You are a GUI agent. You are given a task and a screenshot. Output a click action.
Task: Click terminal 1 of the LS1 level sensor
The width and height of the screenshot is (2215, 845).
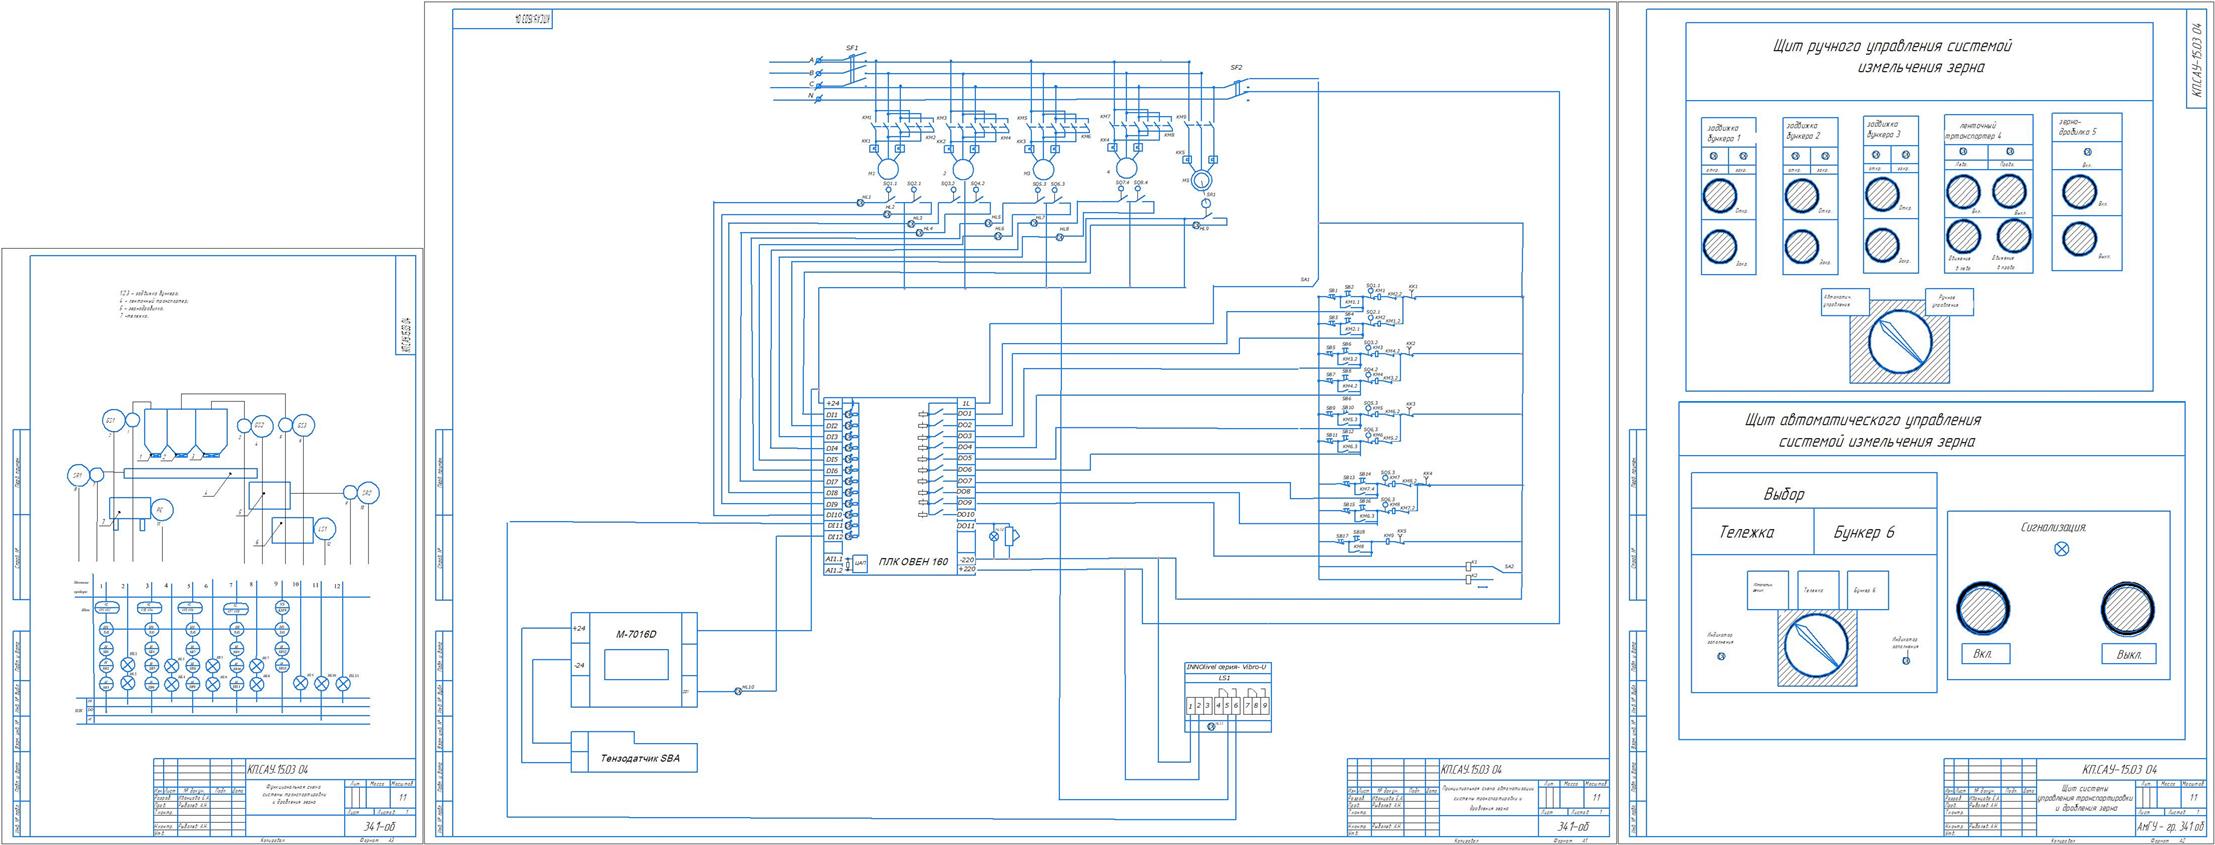(x=1190, y=706)
